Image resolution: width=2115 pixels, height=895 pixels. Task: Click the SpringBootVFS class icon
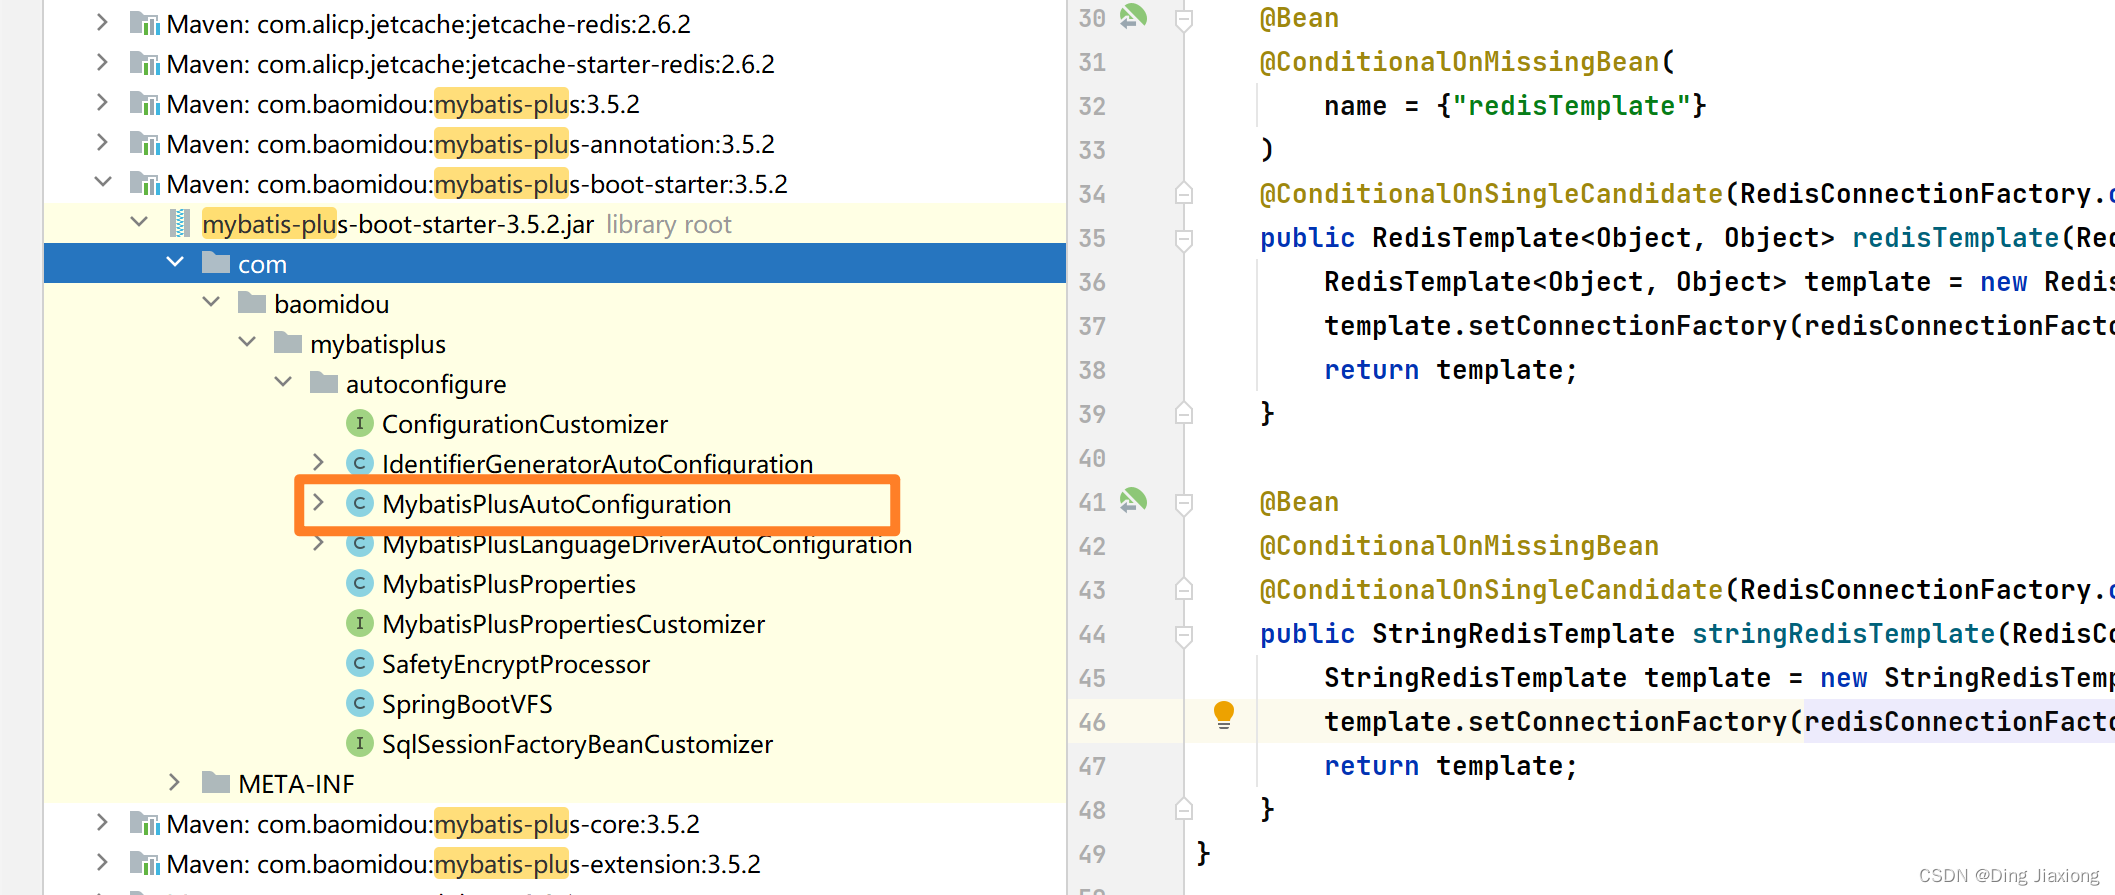360,703
